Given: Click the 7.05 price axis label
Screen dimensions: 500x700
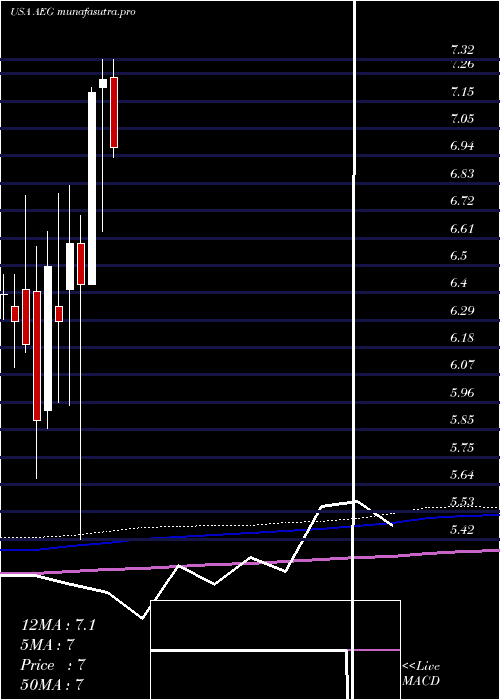Looking at the screenshot, I should click(x=462, y=119).
